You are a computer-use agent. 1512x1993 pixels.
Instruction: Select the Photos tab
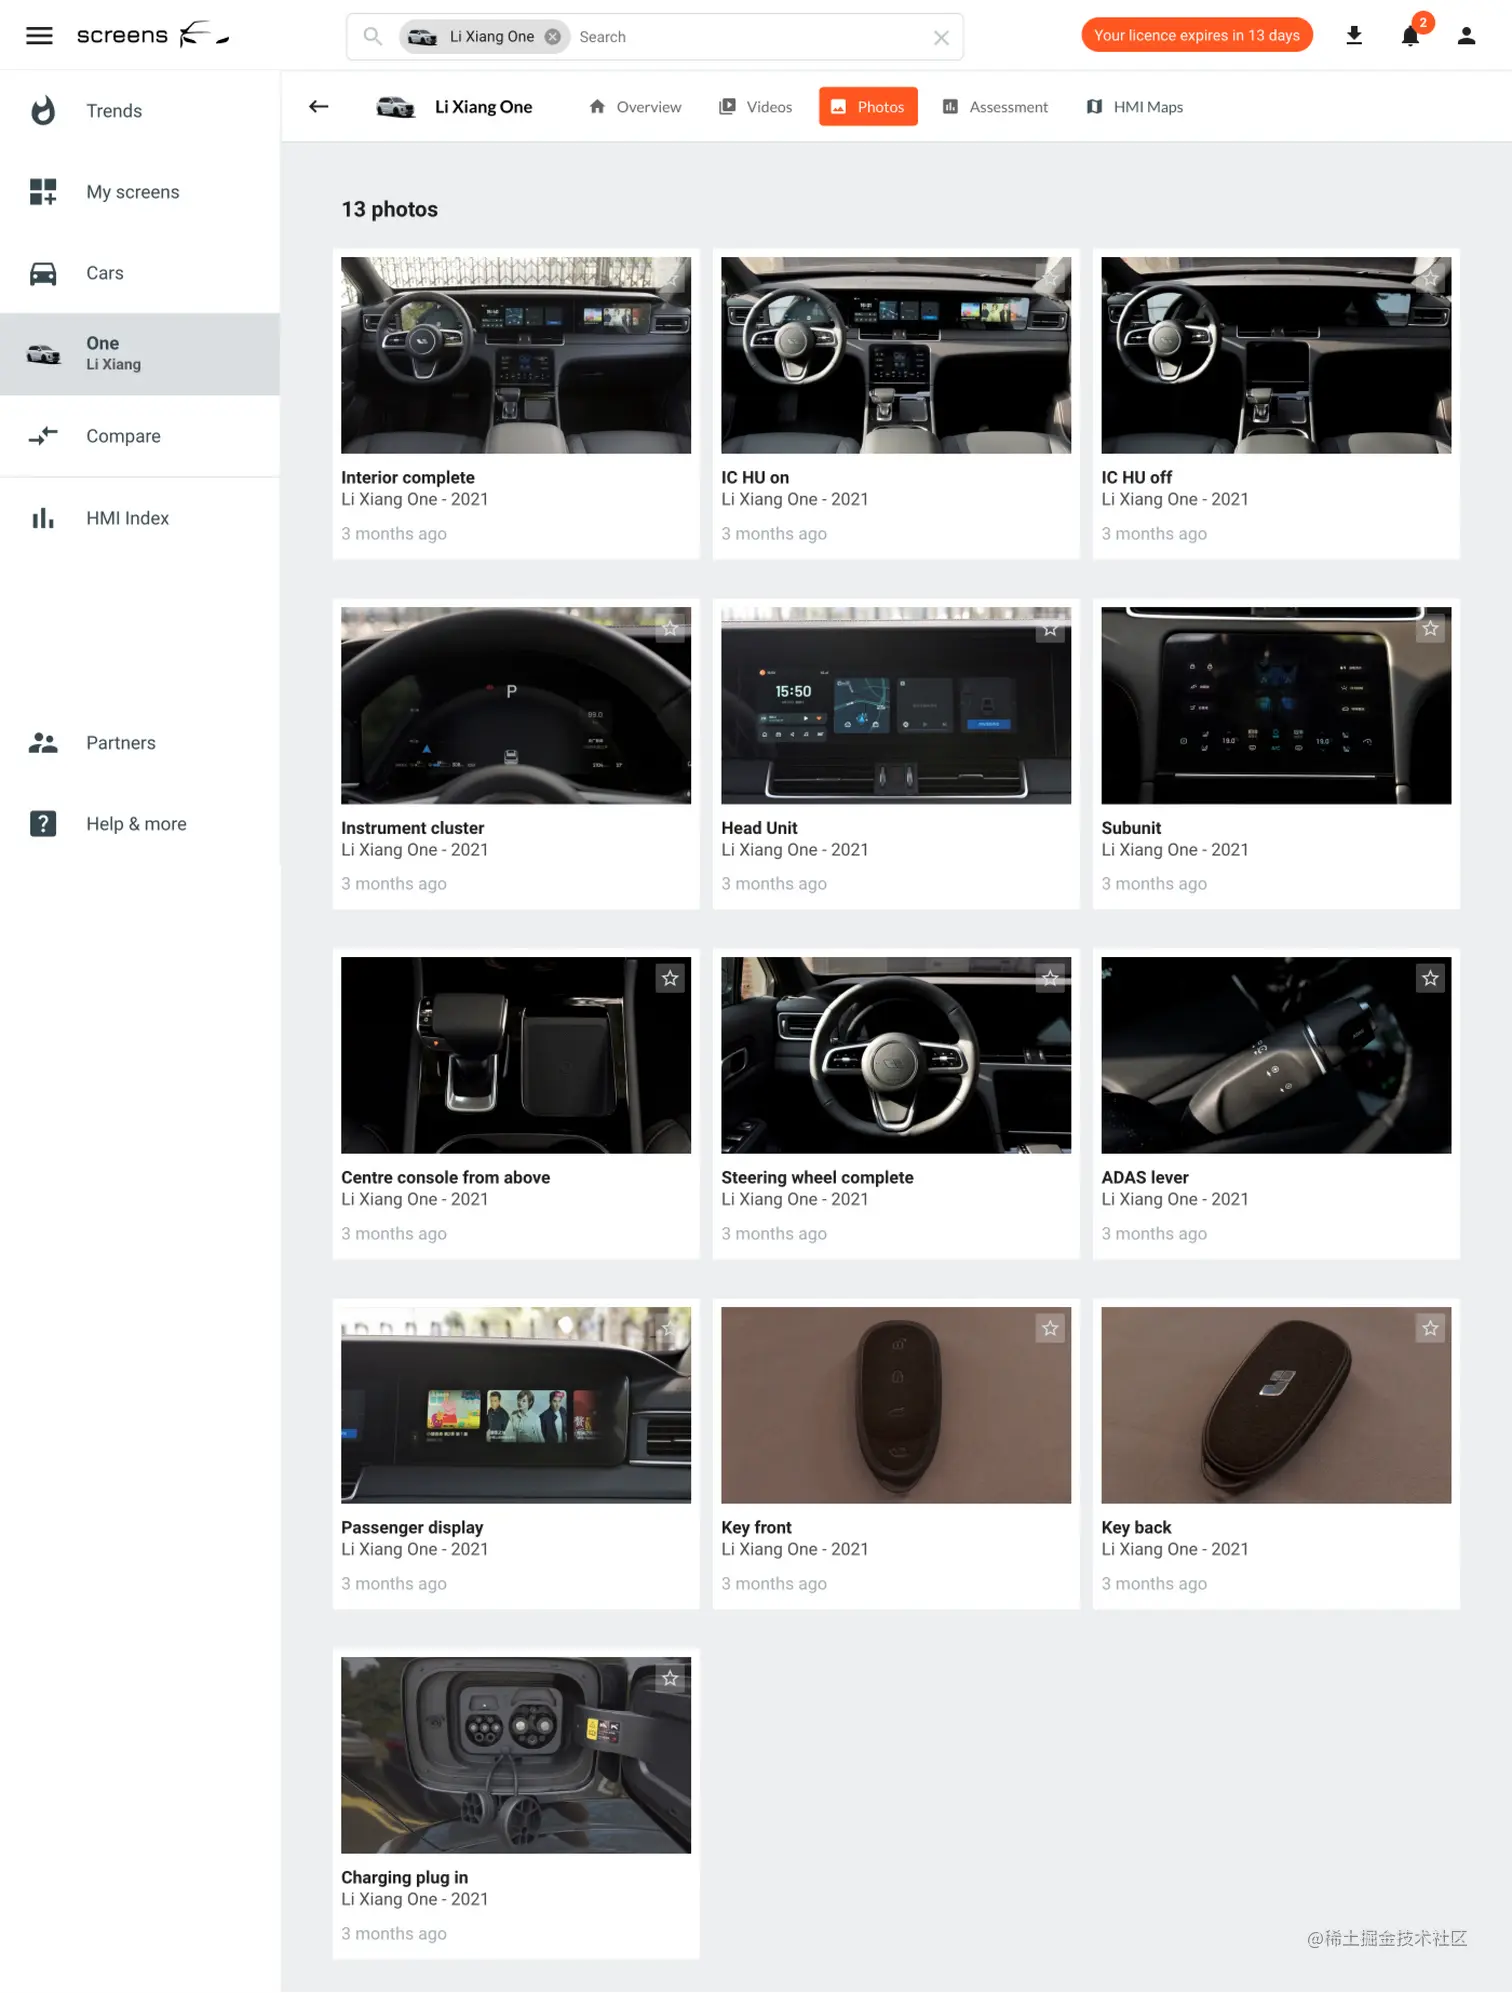(868, 107)
